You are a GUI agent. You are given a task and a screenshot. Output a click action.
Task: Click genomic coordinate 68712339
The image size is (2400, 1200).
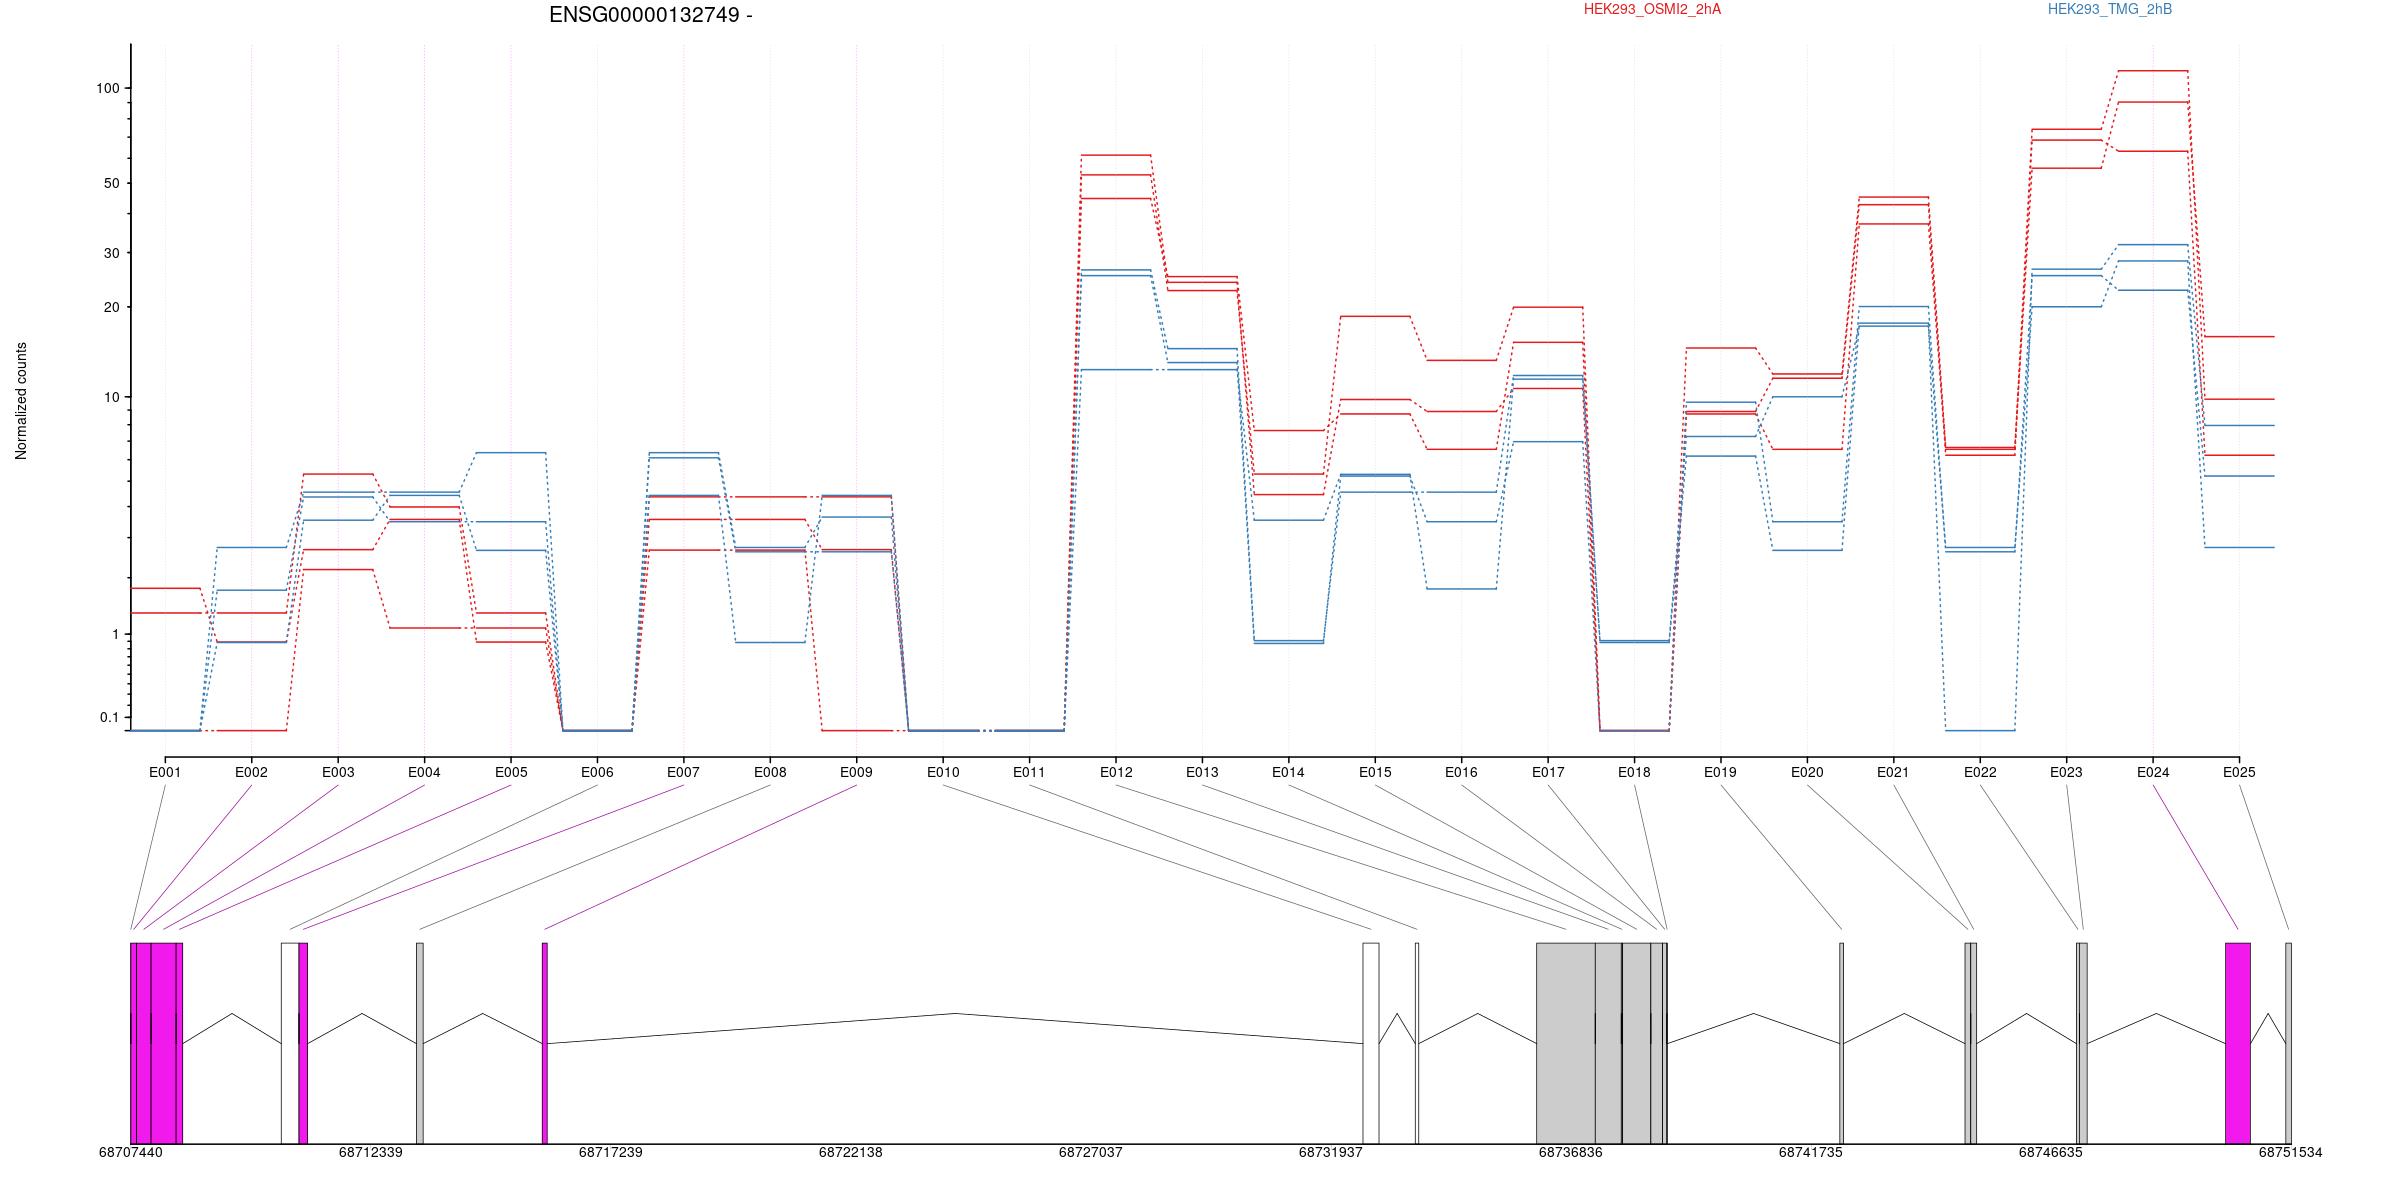(370, 1152)
